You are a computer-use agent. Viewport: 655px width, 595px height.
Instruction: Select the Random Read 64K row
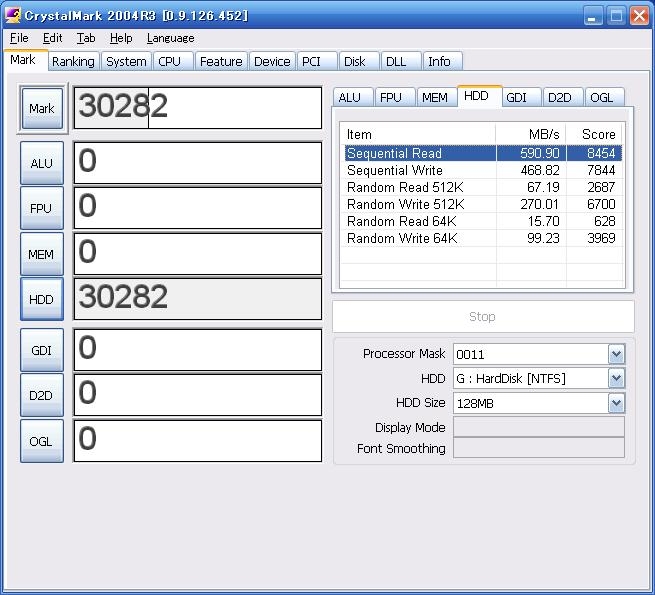[x=483, y=221]
